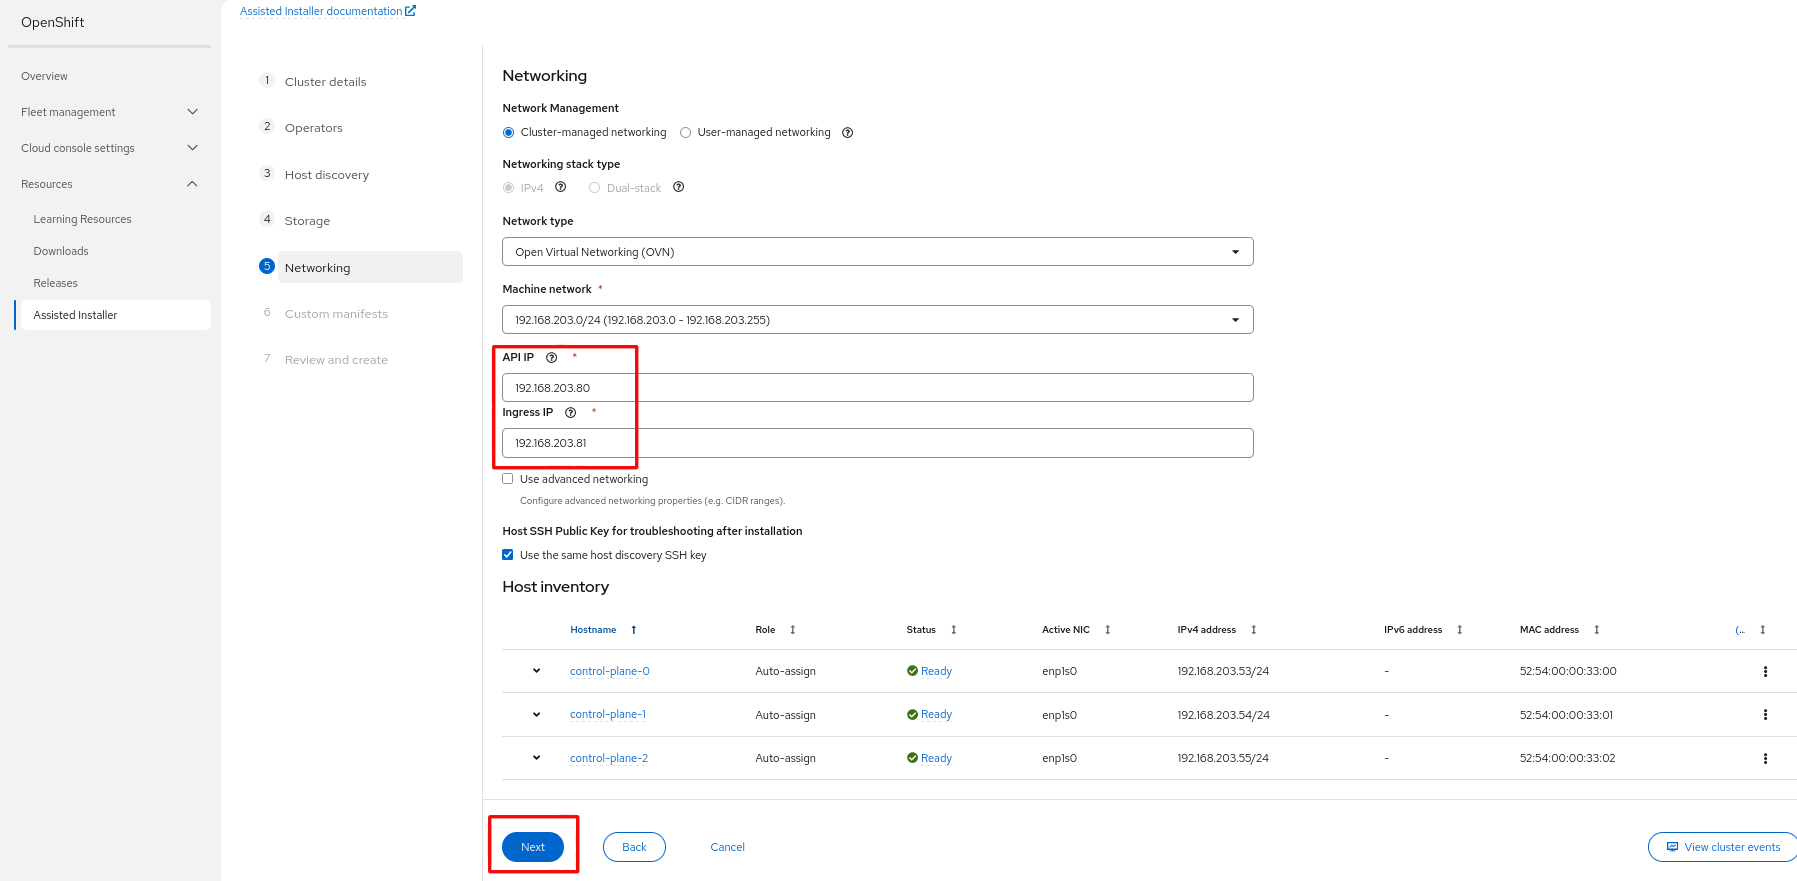
Task: Open help icon next to User-managed networking
Action: (847, 133)
